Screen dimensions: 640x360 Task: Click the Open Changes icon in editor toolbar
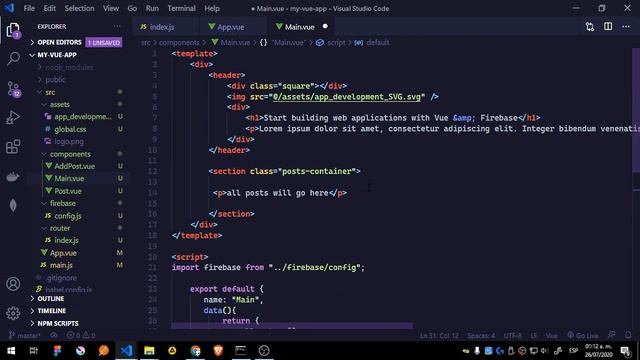pos(590,27)
